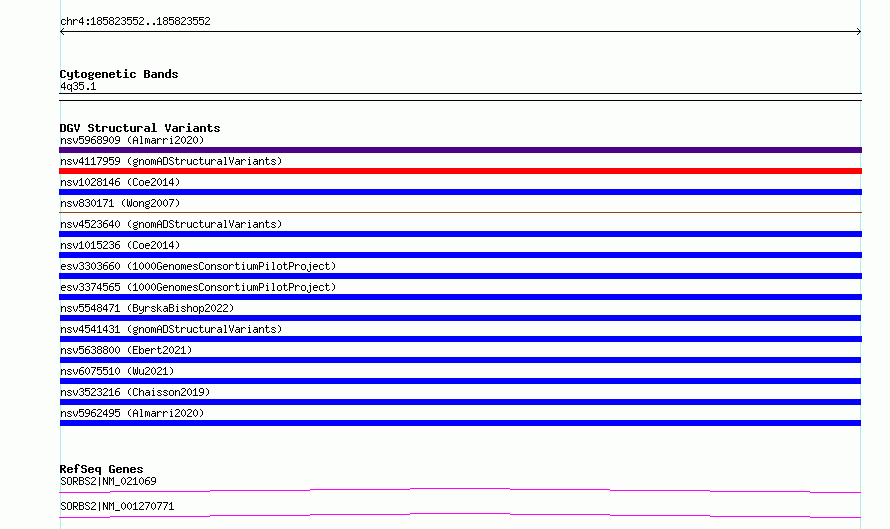Select nsv5638800 (Ebert2021) label
The height and width of the screenshot is (529, 890).
coord(126,350)
